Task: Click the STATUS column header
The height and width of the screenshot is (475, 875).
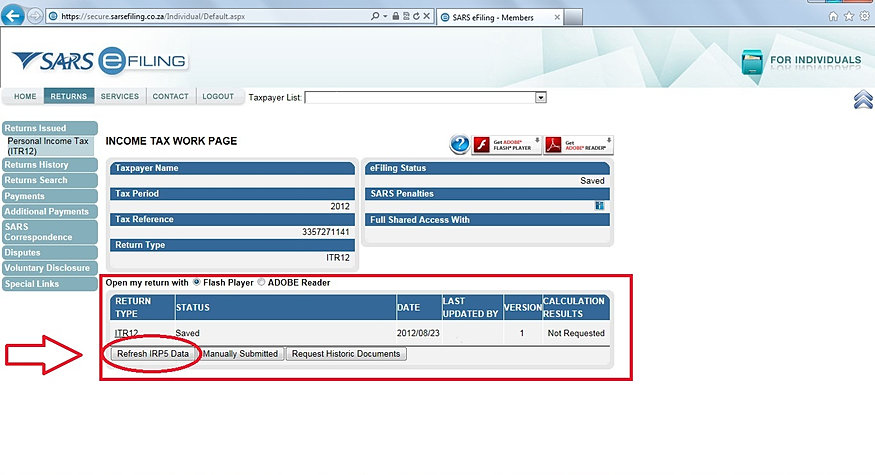Action: 285,308
